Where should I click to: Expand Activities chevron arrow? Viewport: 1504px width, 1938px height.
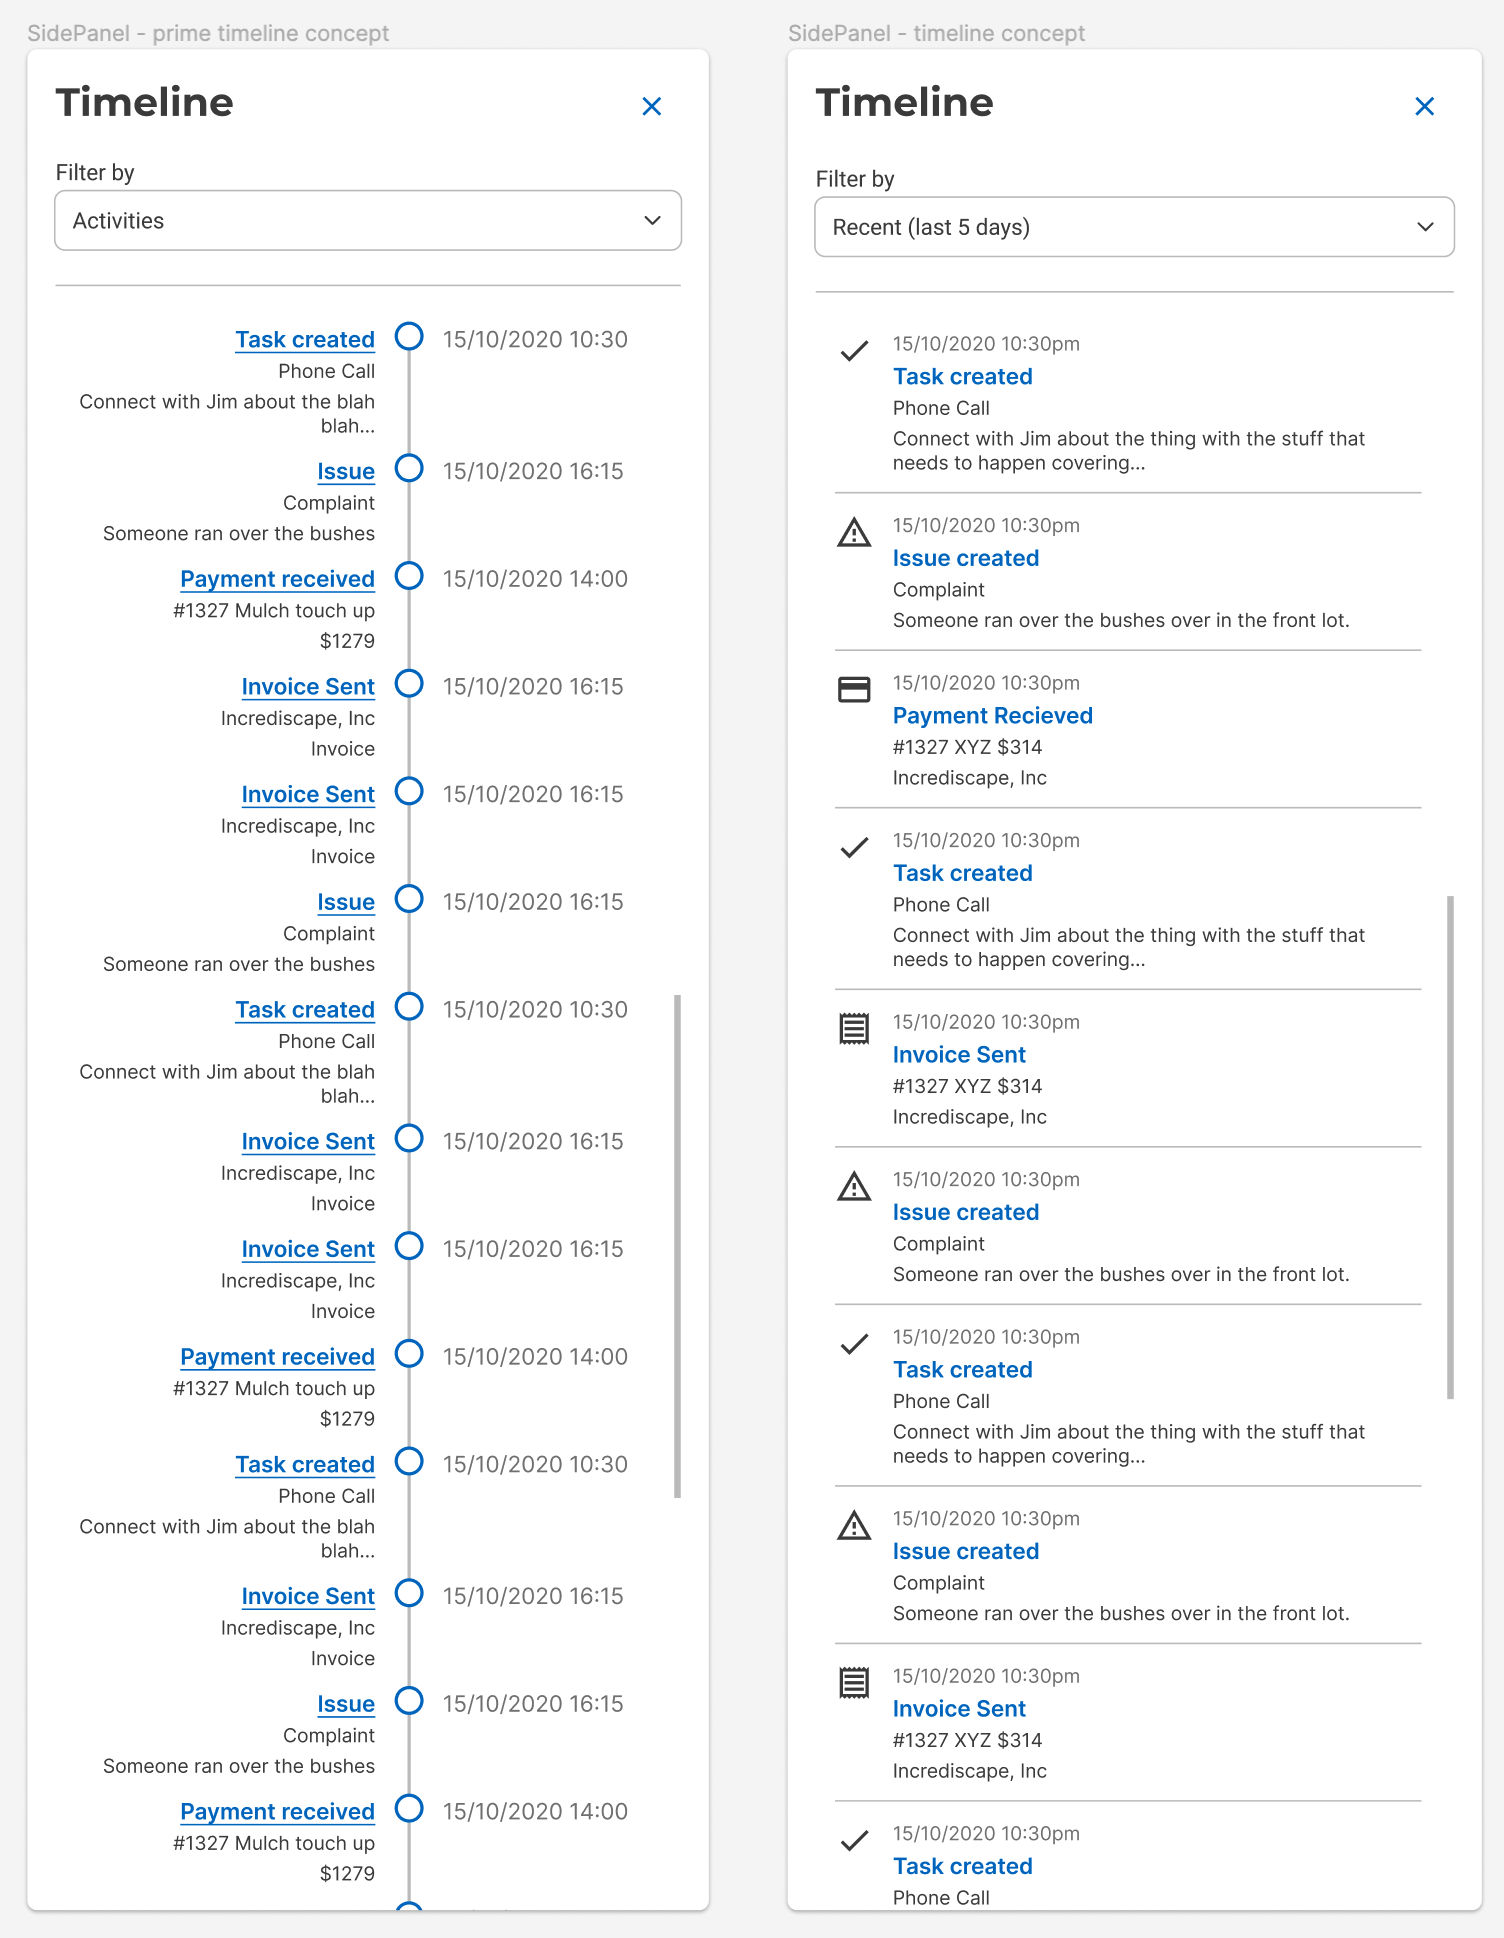point(653,220)
